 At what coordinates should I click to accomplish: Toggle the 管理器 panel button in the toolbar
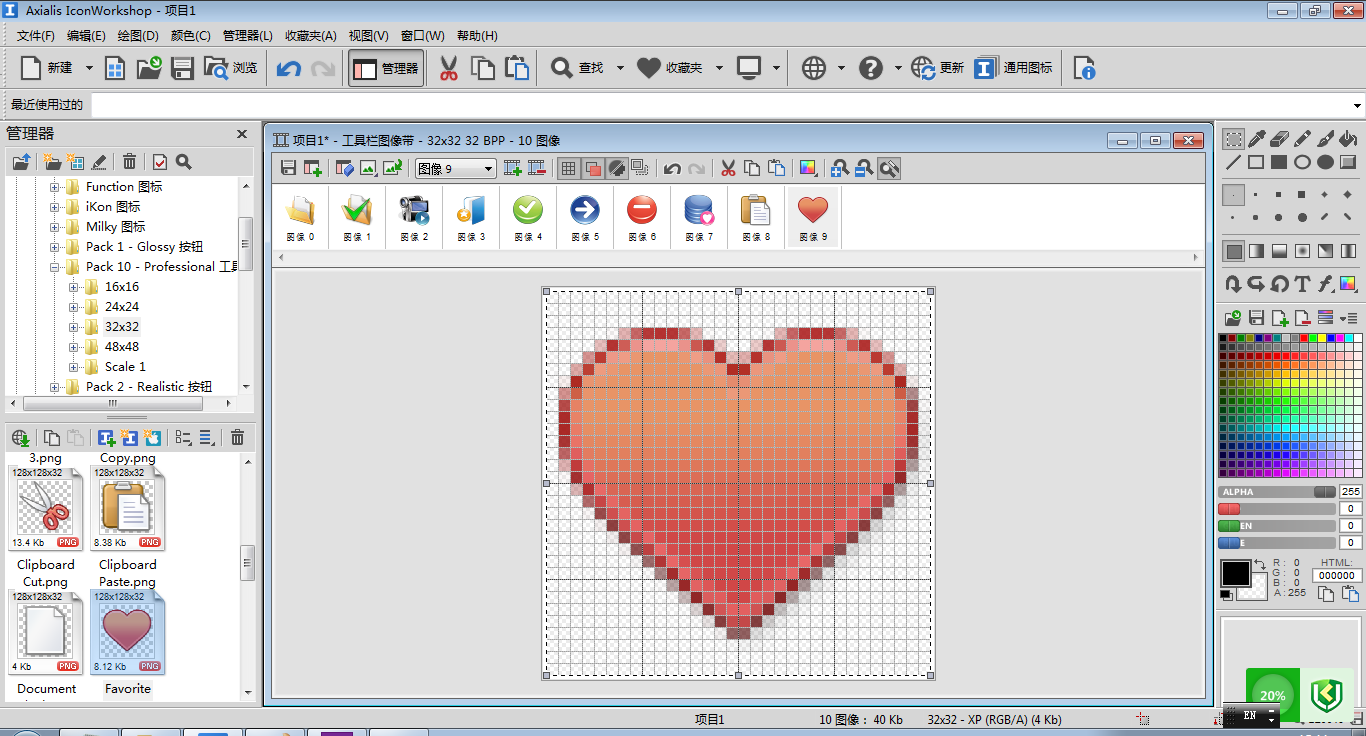click(386, 68)
